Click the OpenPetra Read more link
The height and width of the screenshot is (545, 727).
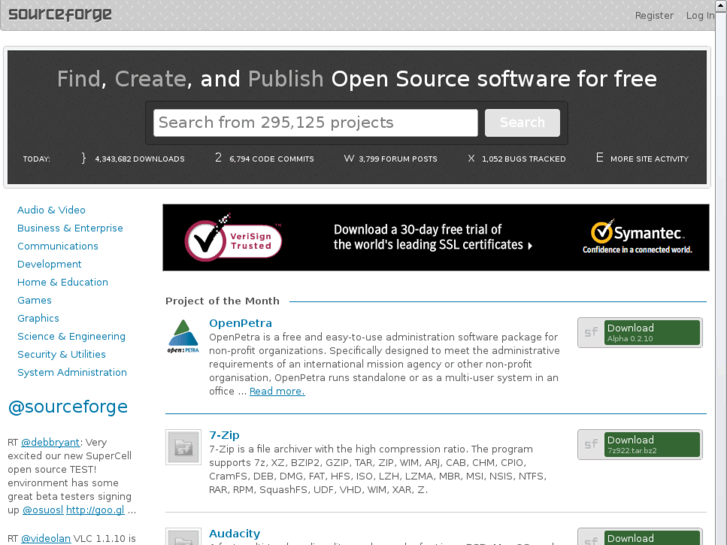point(277,391)
